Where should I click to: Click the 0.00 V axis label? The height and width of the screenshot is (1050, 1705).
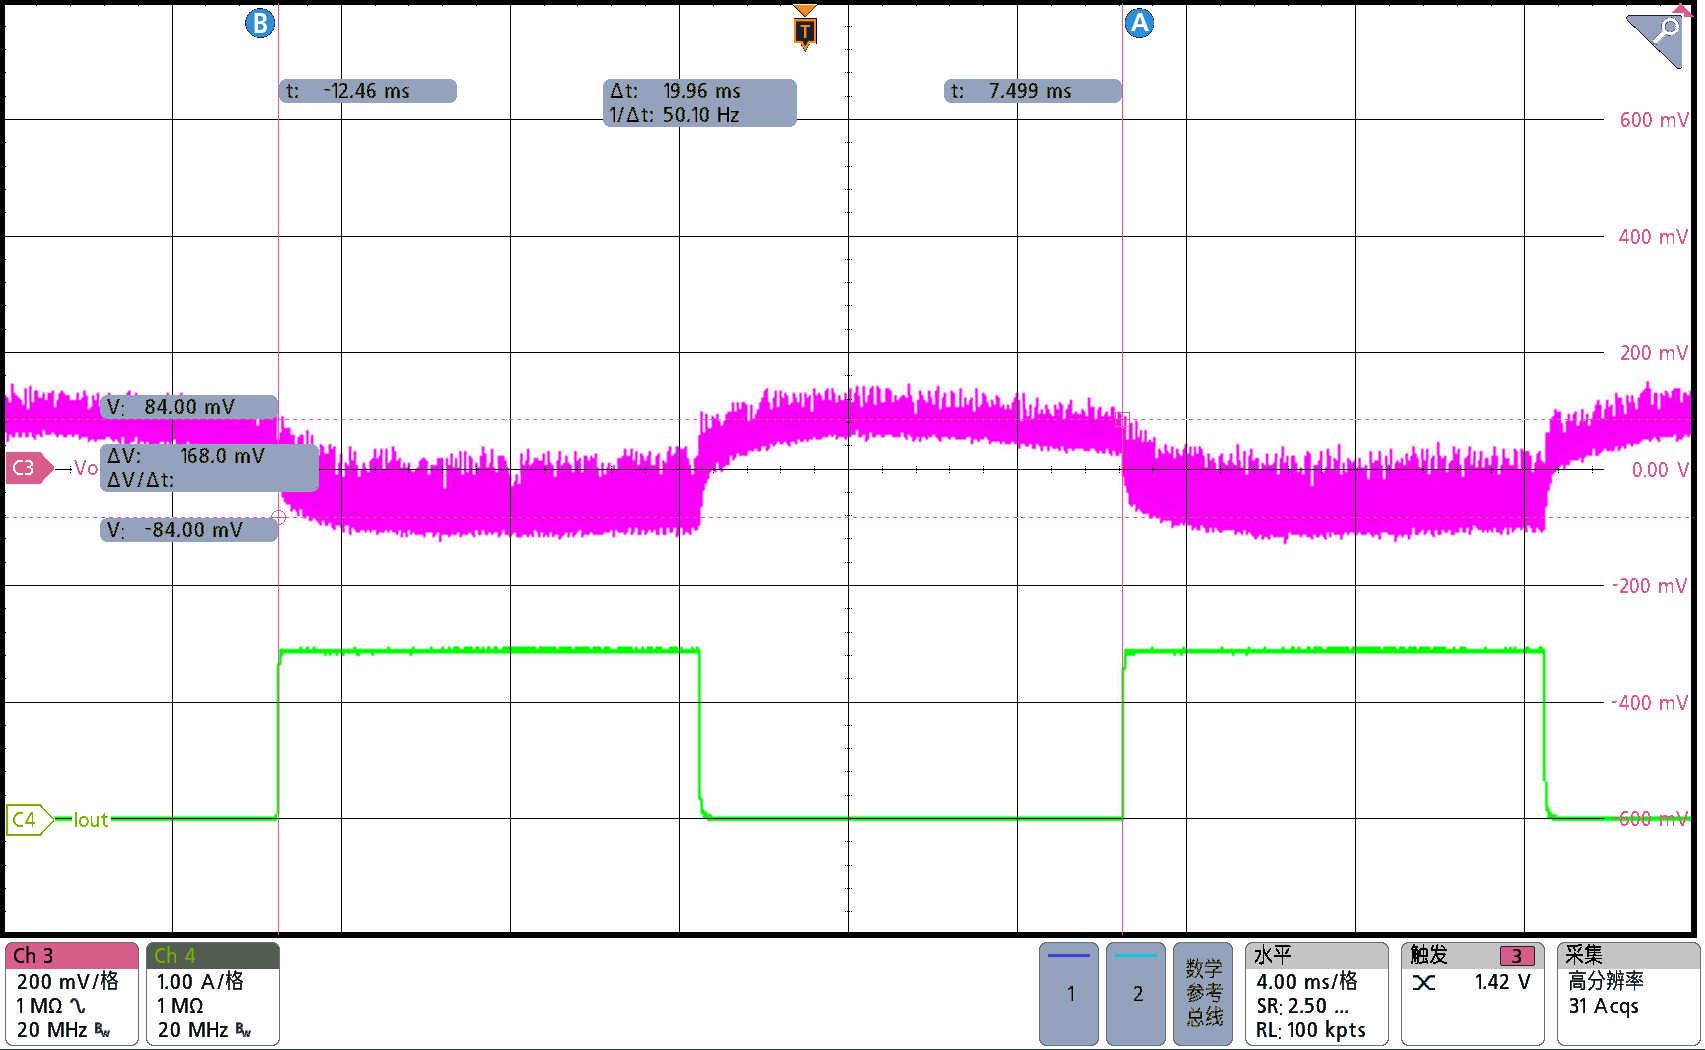(1658, 470)
